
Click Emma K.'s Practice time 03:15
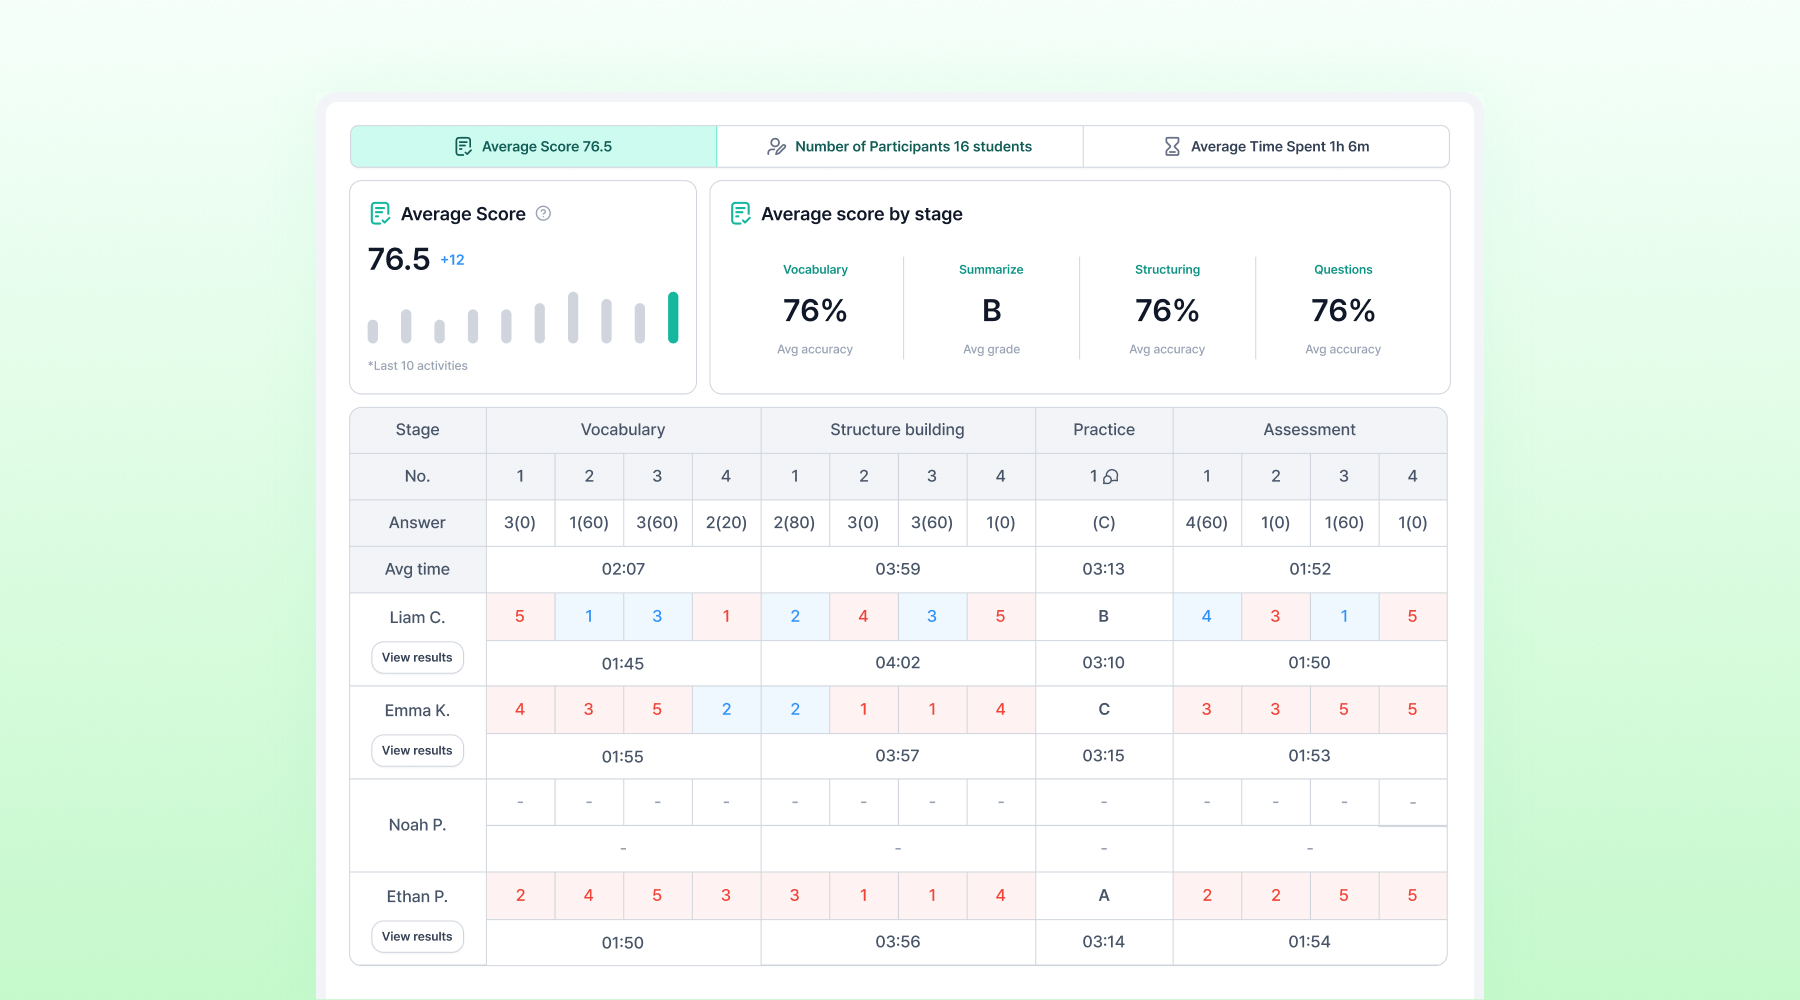coord(1104,756)
